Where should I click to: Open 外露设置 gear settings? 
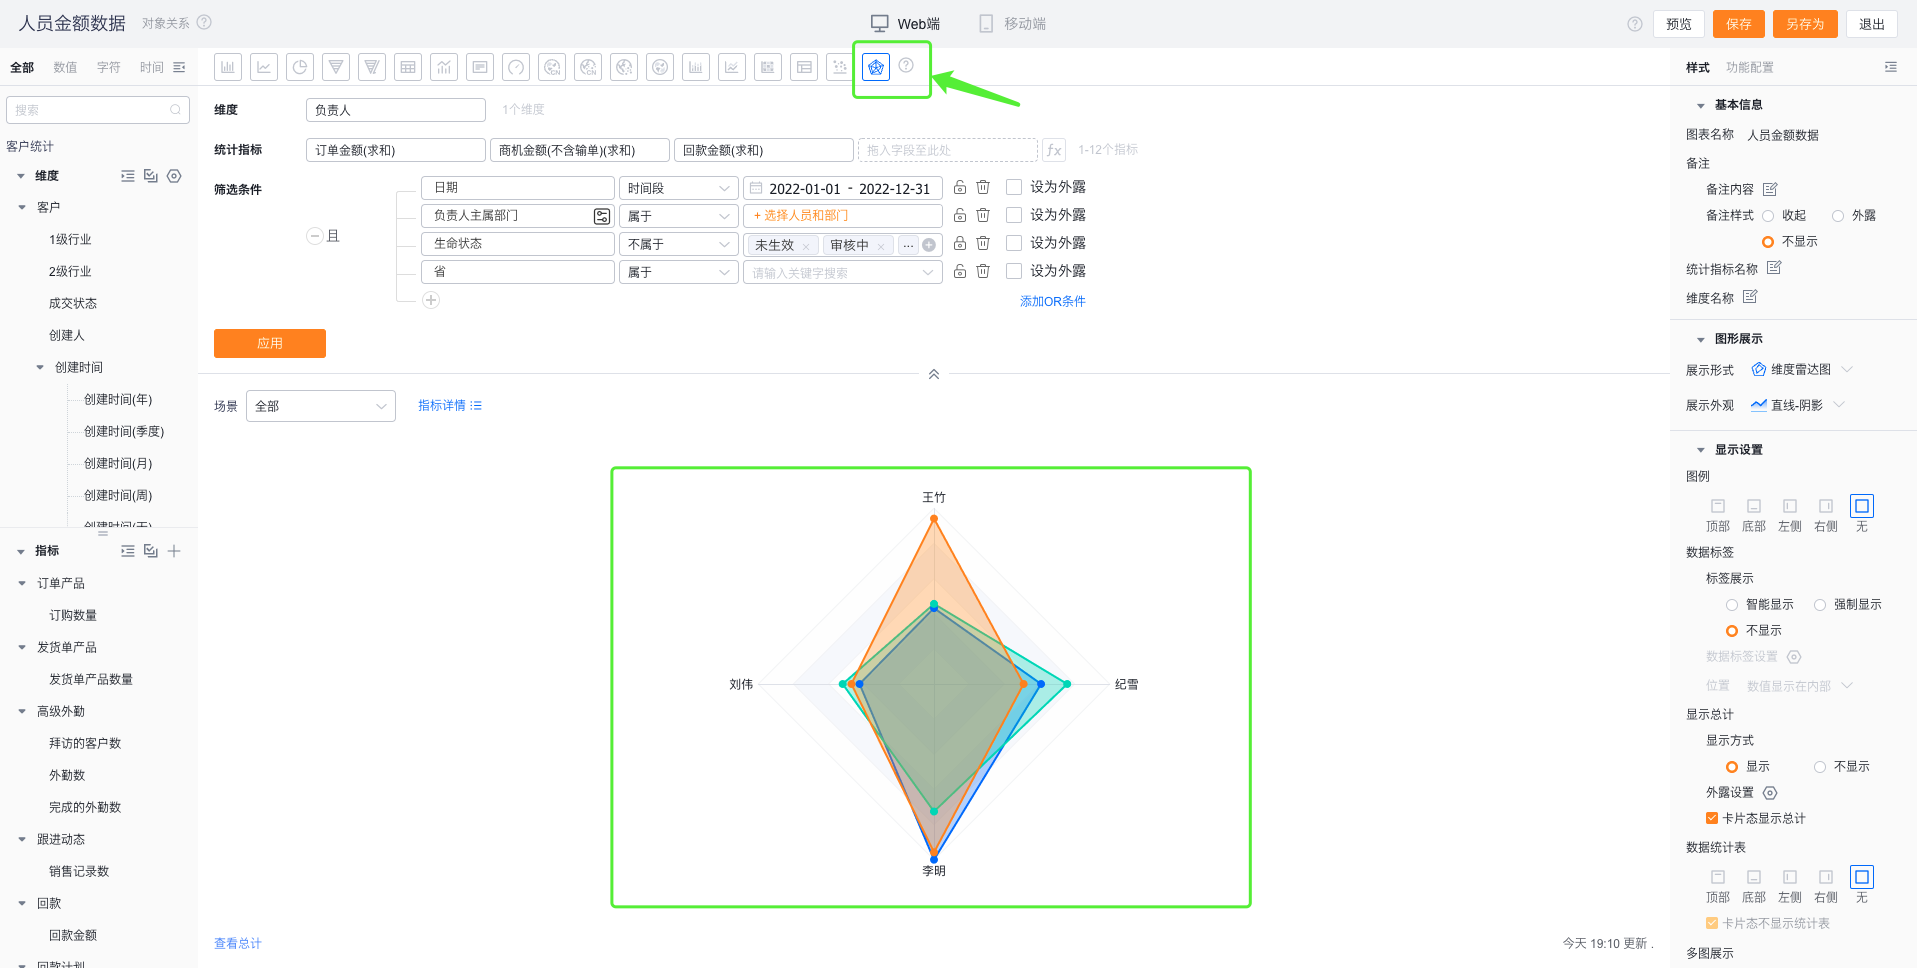[x=1770, y=793]
